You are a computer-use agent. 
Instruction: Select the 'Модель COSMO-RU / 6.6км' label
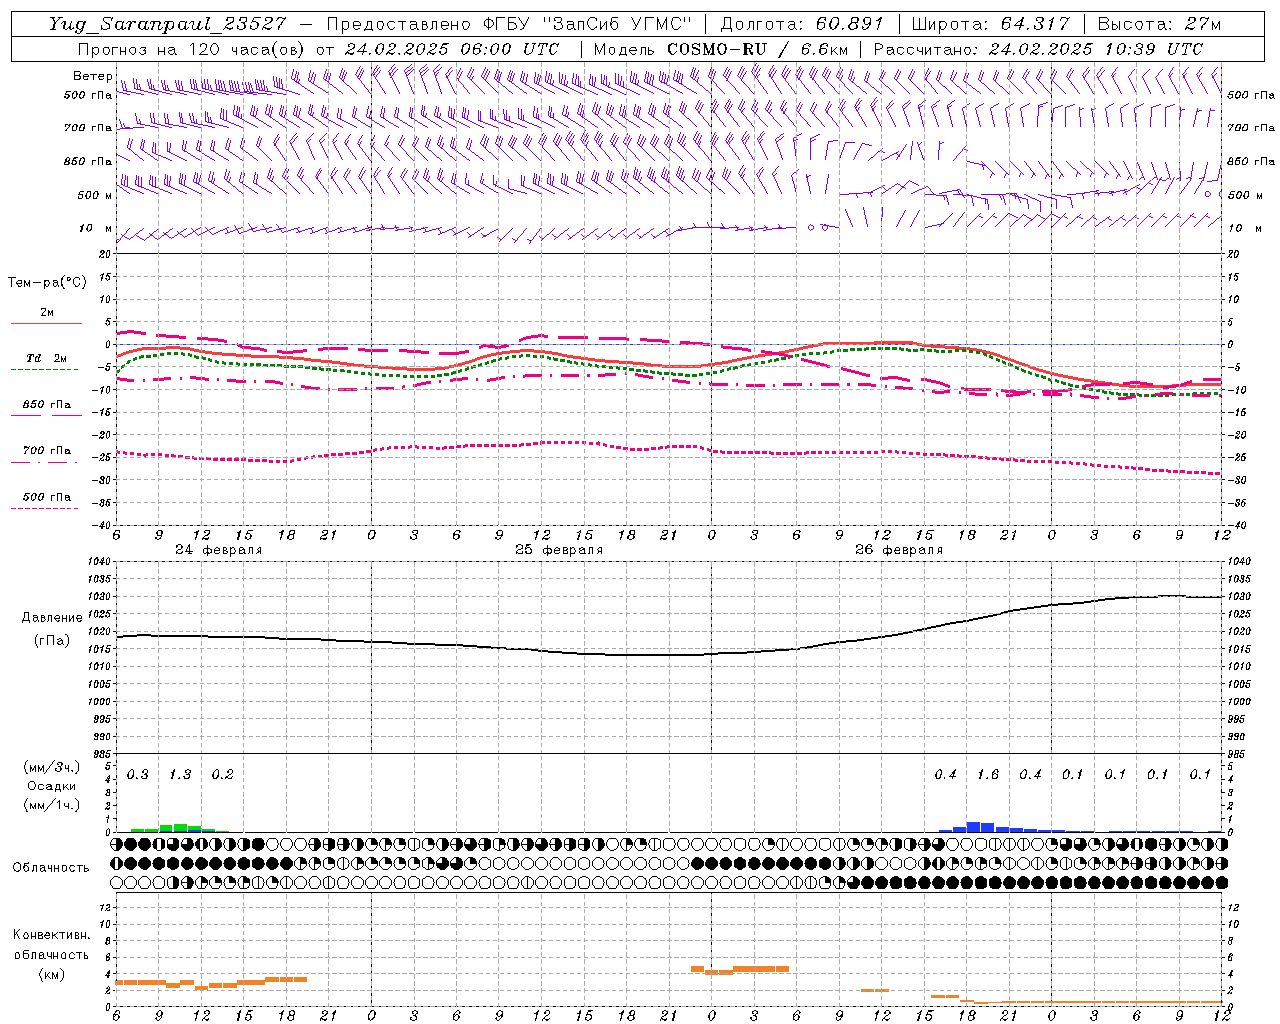click(x=721, y=49)
